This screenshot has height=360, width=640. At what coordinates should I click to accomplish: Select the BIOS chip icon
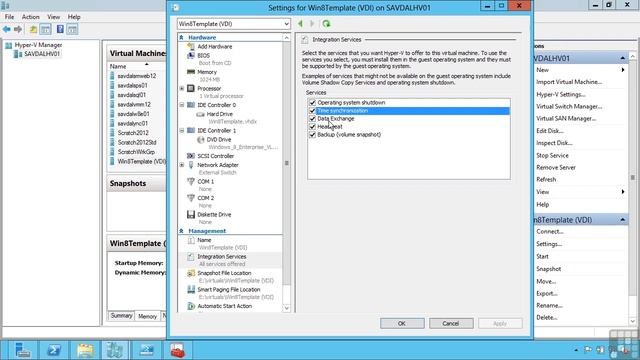click(x=191, y=56)
